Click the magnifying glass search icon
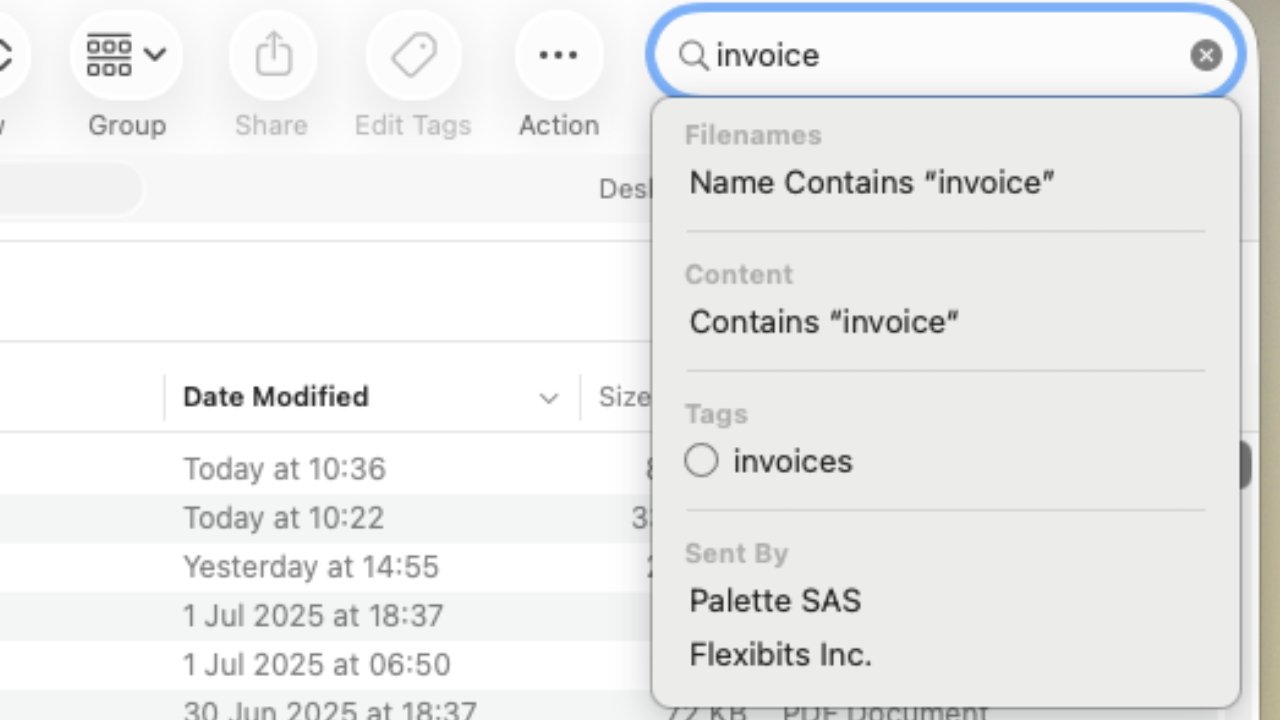Viewport: 1280px width, 720px height. tap(693, 55)
